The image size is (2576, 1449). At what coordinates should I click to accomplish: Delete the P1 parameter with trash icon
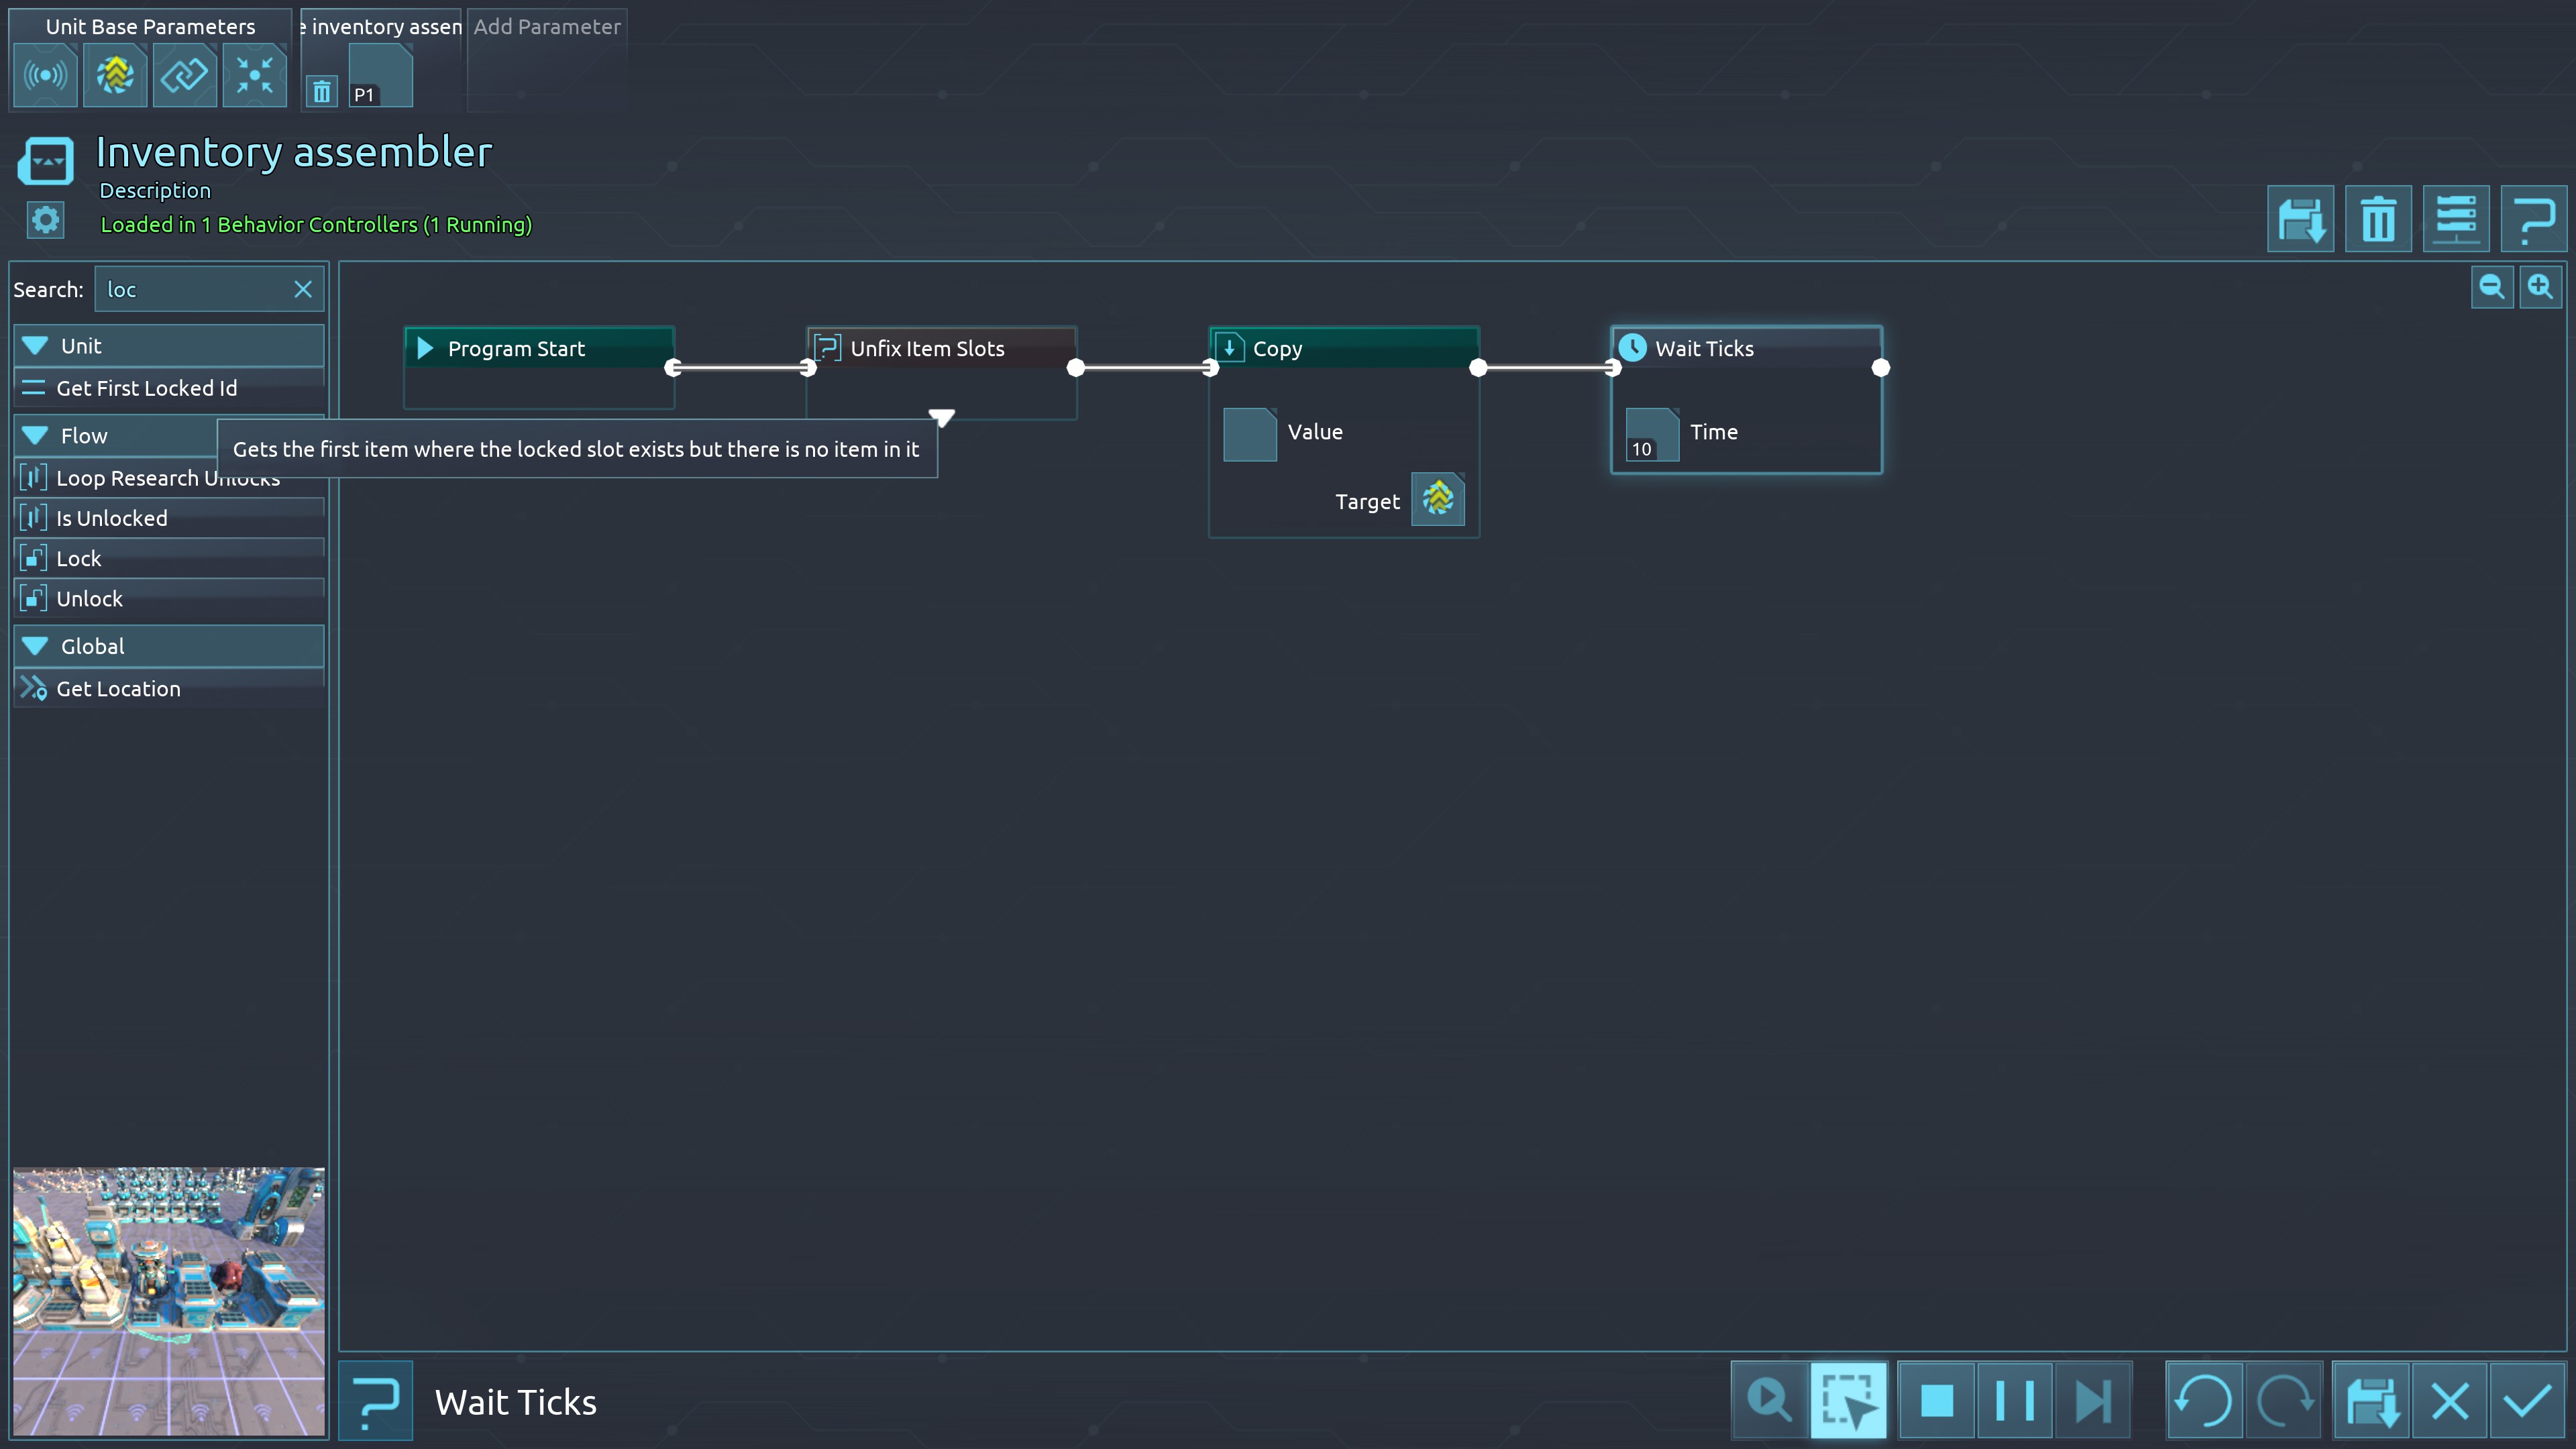[x=321, y=93]
